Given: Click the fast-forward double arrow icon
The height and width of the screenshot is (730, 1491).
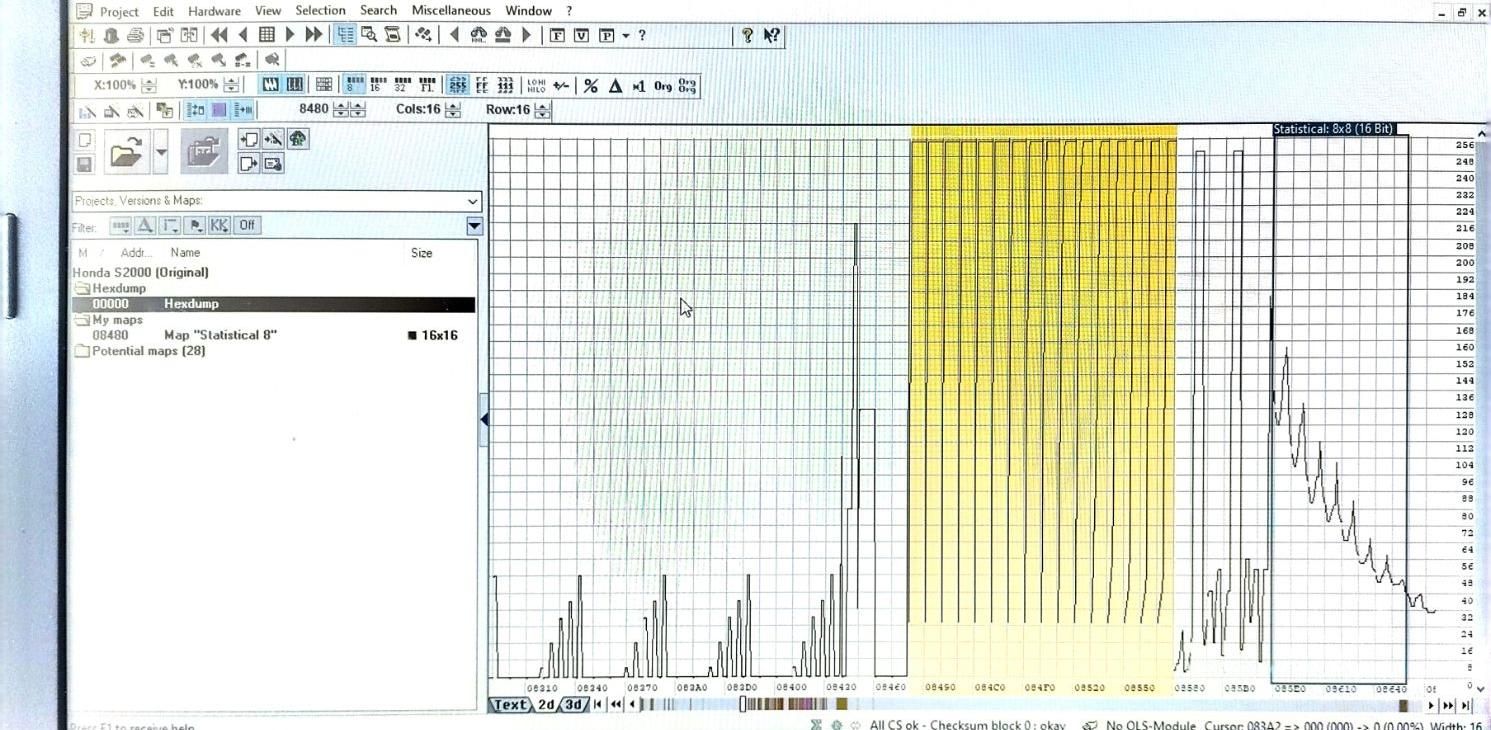Looking at the screenshot, I should pyautogui.click(x=314, y=35).
